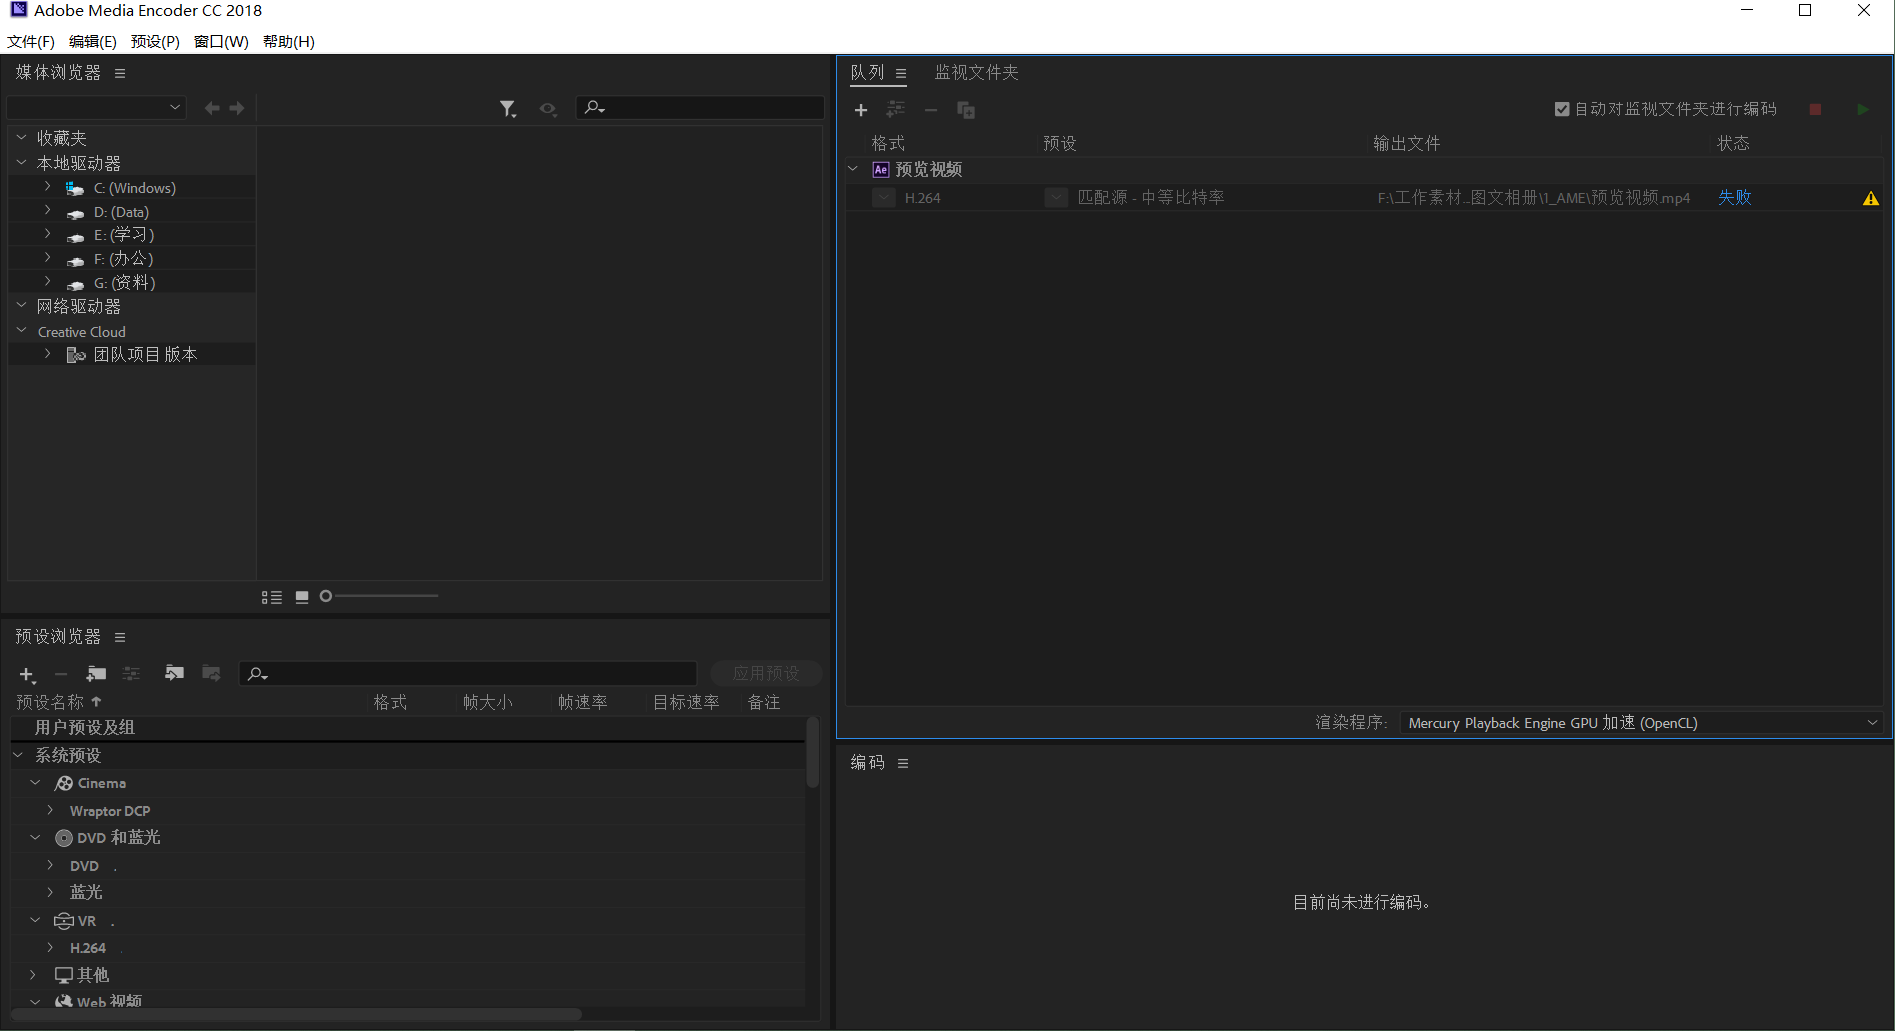Open the 队列 panel menu icon
Viewport: 1895px width, 1031px height.
point(901,73)
